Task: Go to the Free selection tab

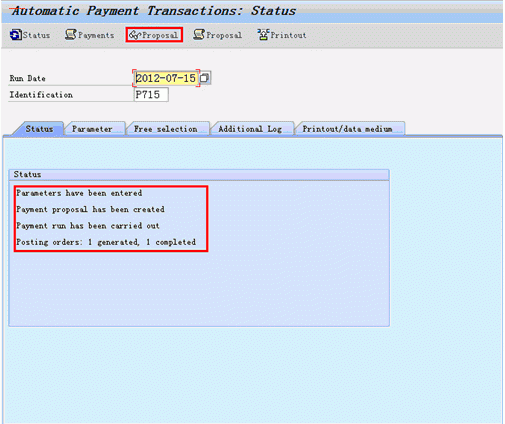Action: 165,129
